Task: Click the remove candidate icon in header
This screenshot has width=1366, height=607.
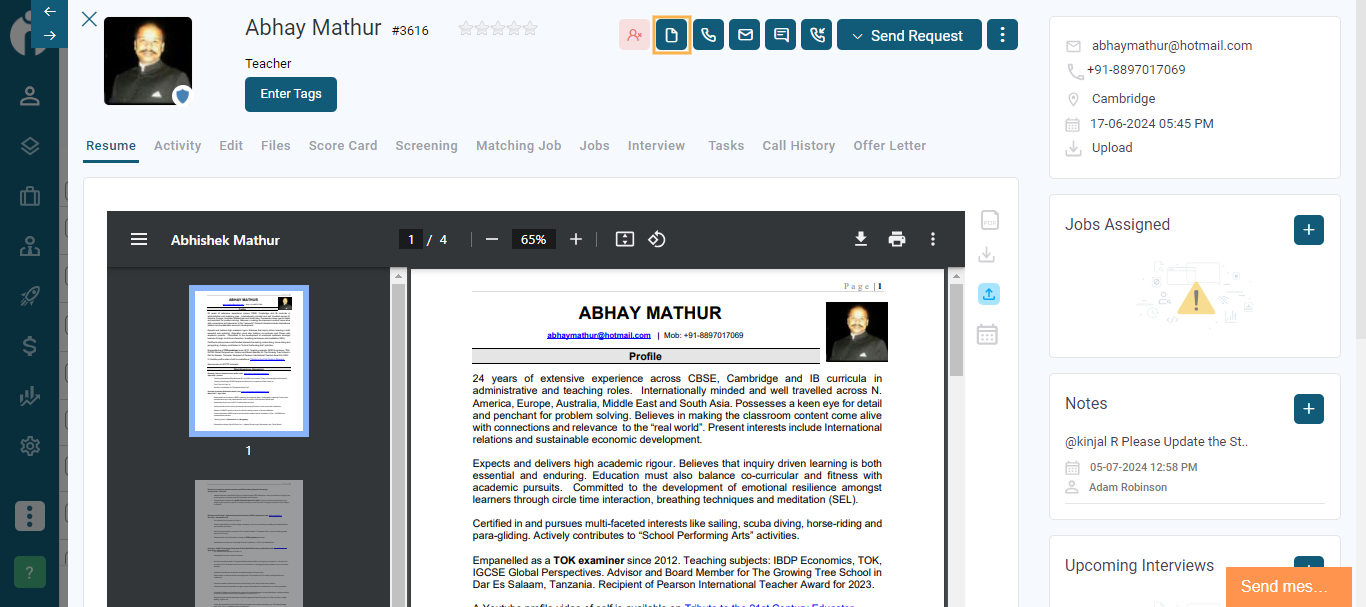Action: tap(635, 35)
